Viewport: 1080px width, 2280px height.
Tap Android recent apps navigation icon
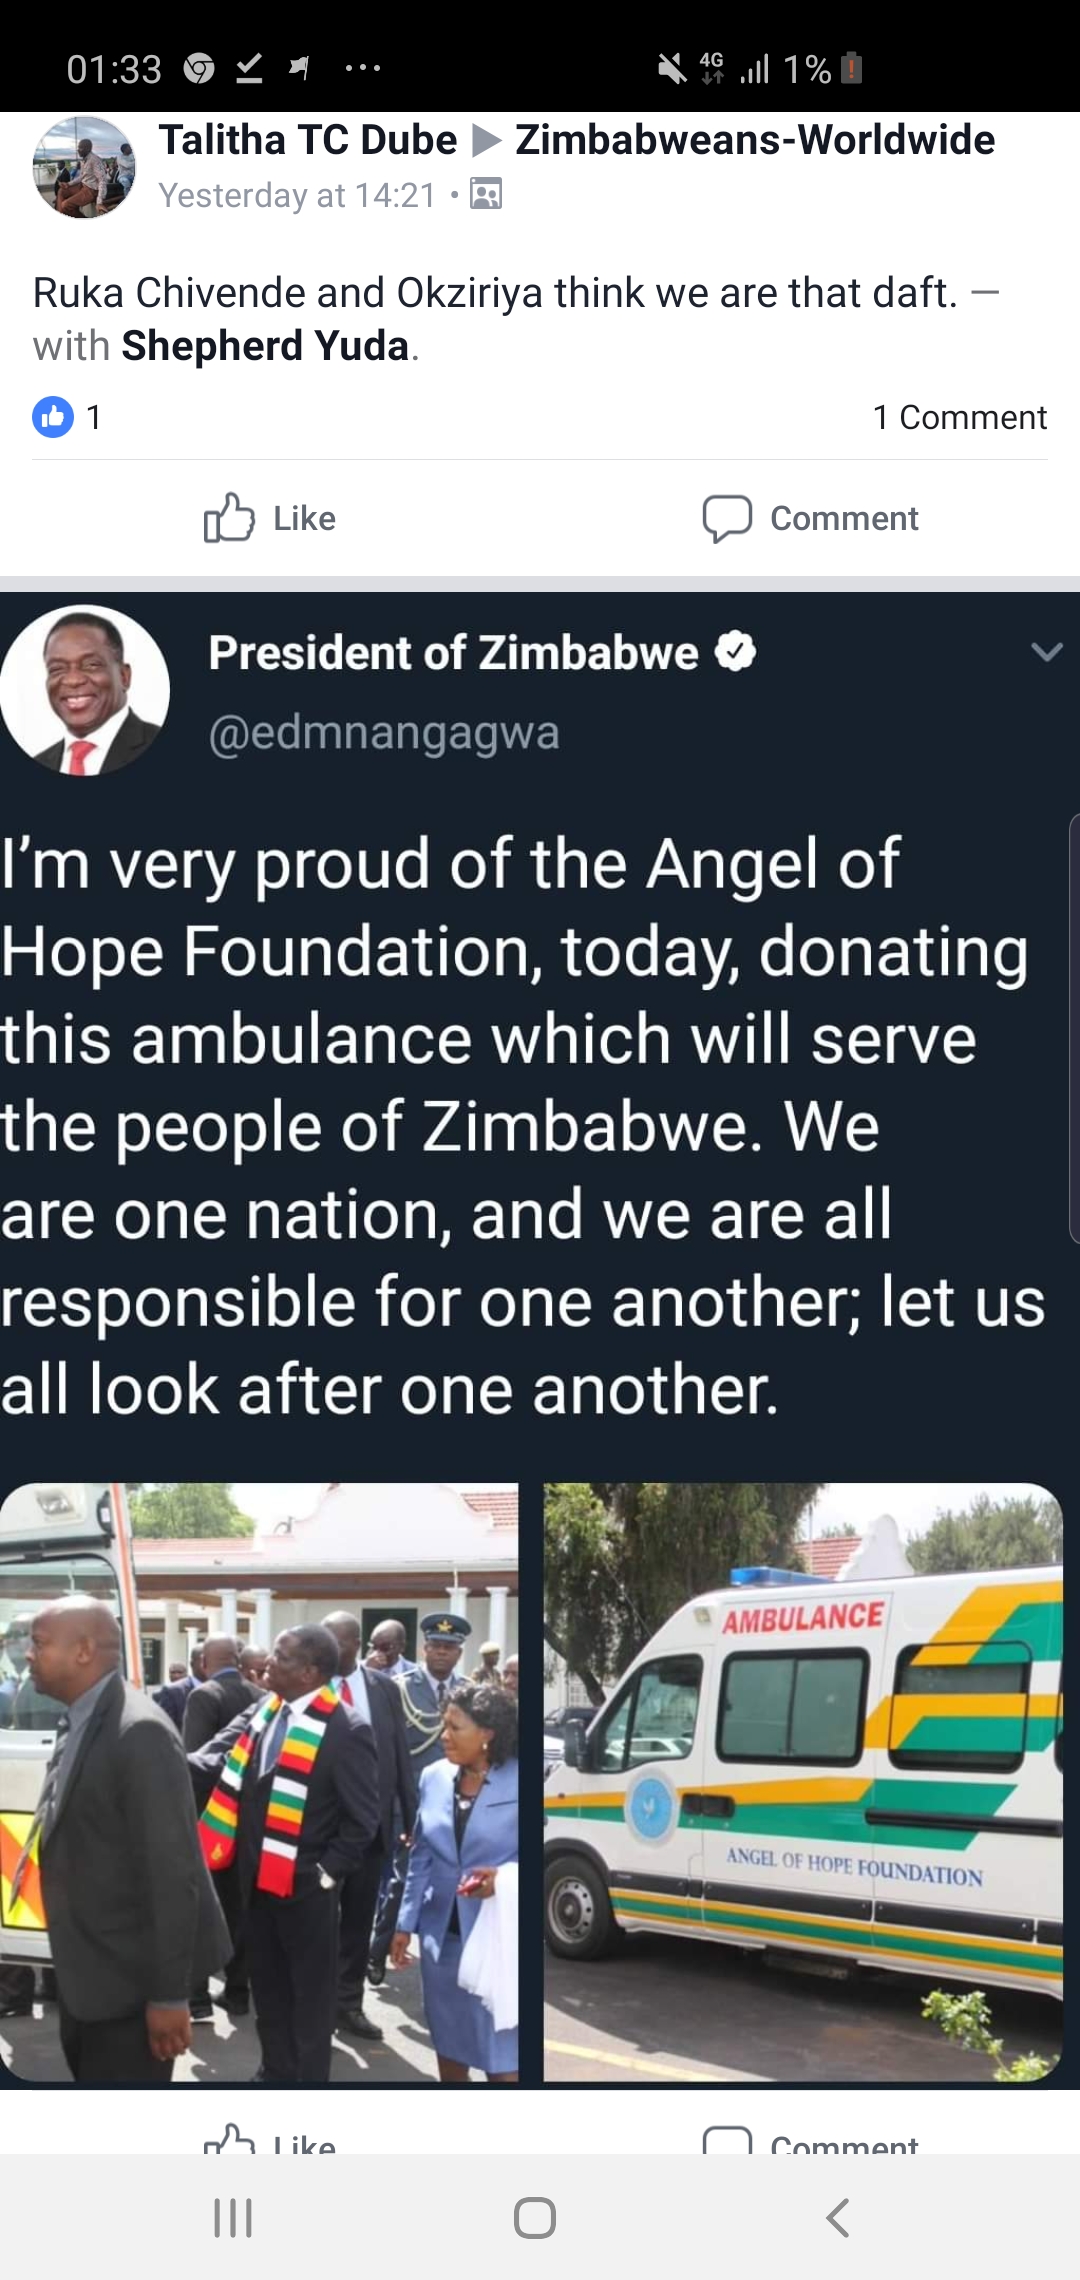(233, 2217)
